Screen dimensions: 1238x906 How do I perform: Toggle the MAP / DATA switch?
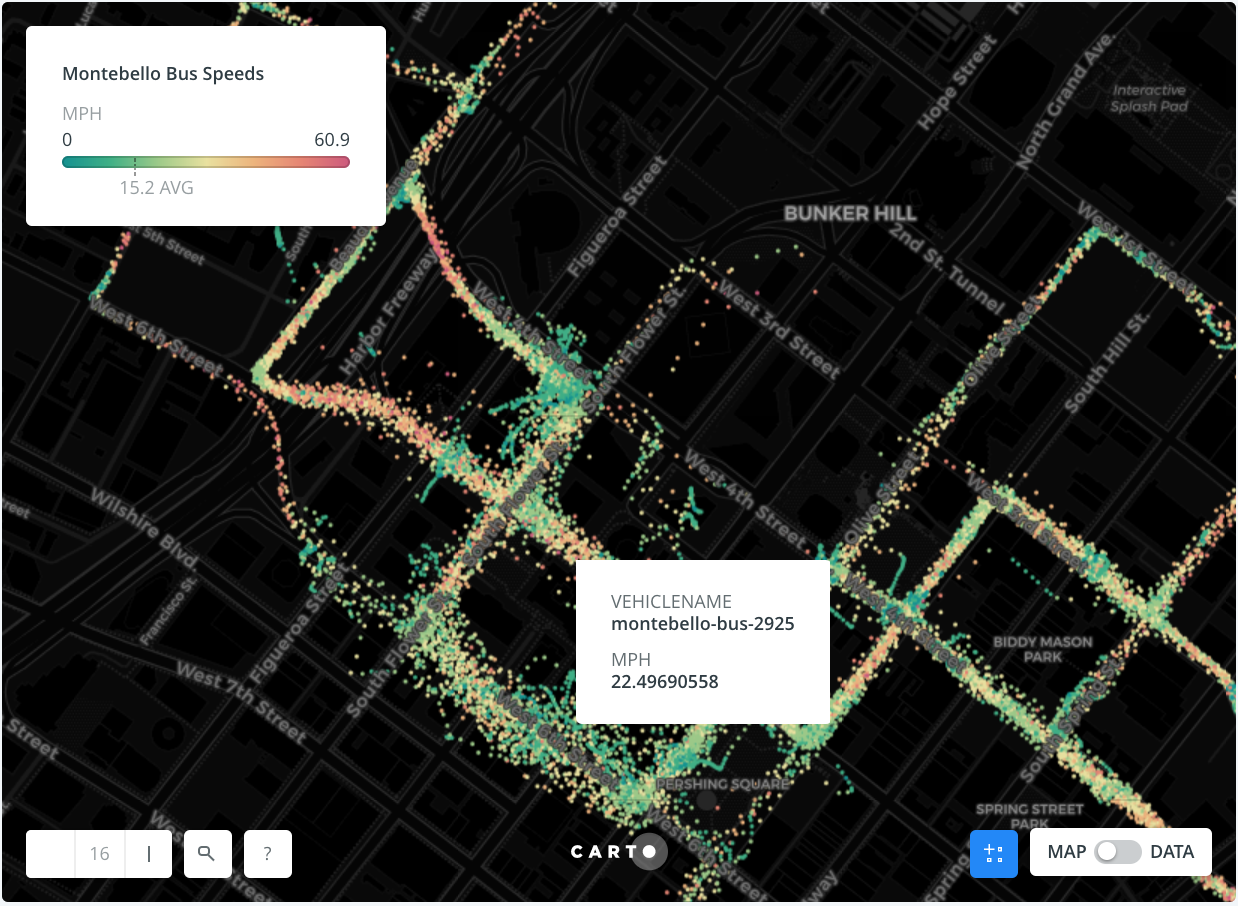pos(1118,852)
